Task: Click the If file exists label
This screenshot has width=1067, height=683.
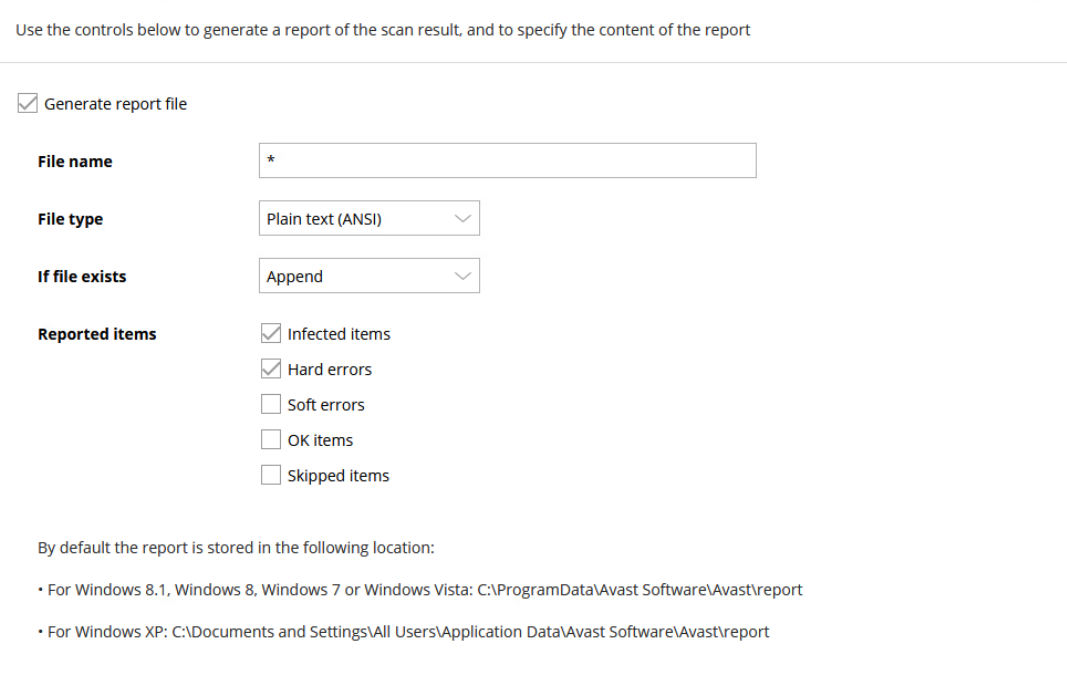Action: pyautogui.click(x=81, y=276)
